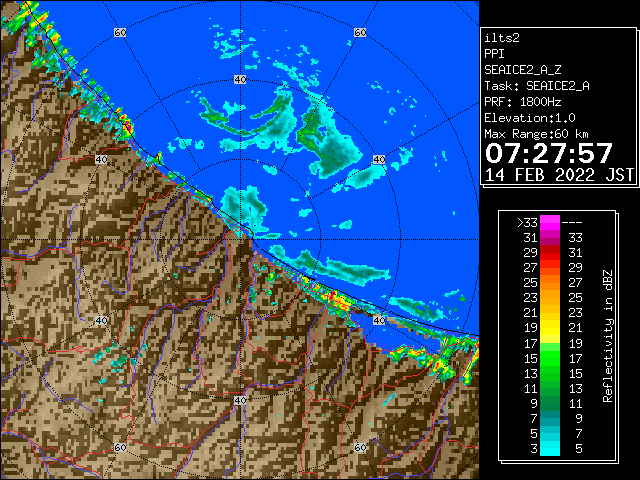Click the '3' label at legend bottom
The height and width of the screenshot is (480, 640).
534,449
